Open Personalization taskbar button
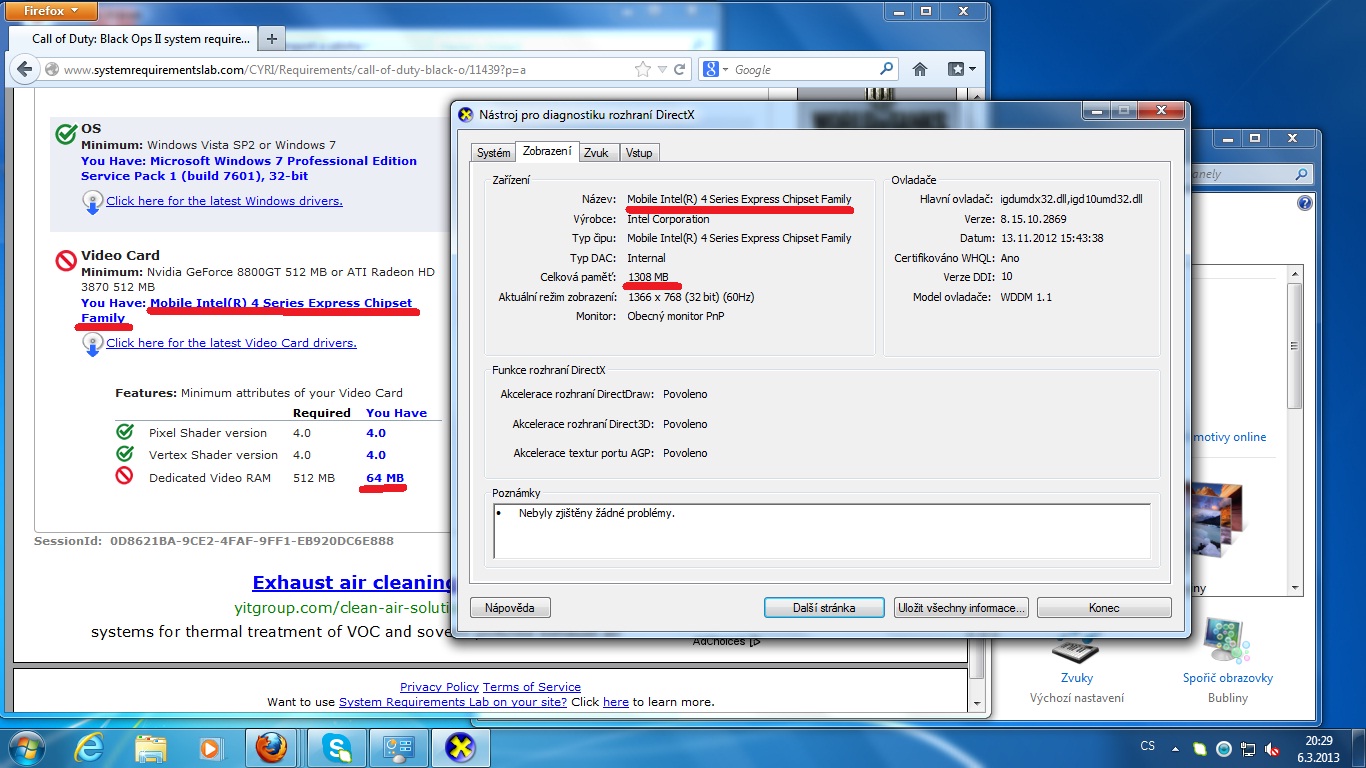Screen dimensions: 1366x768 coord(397,747)
